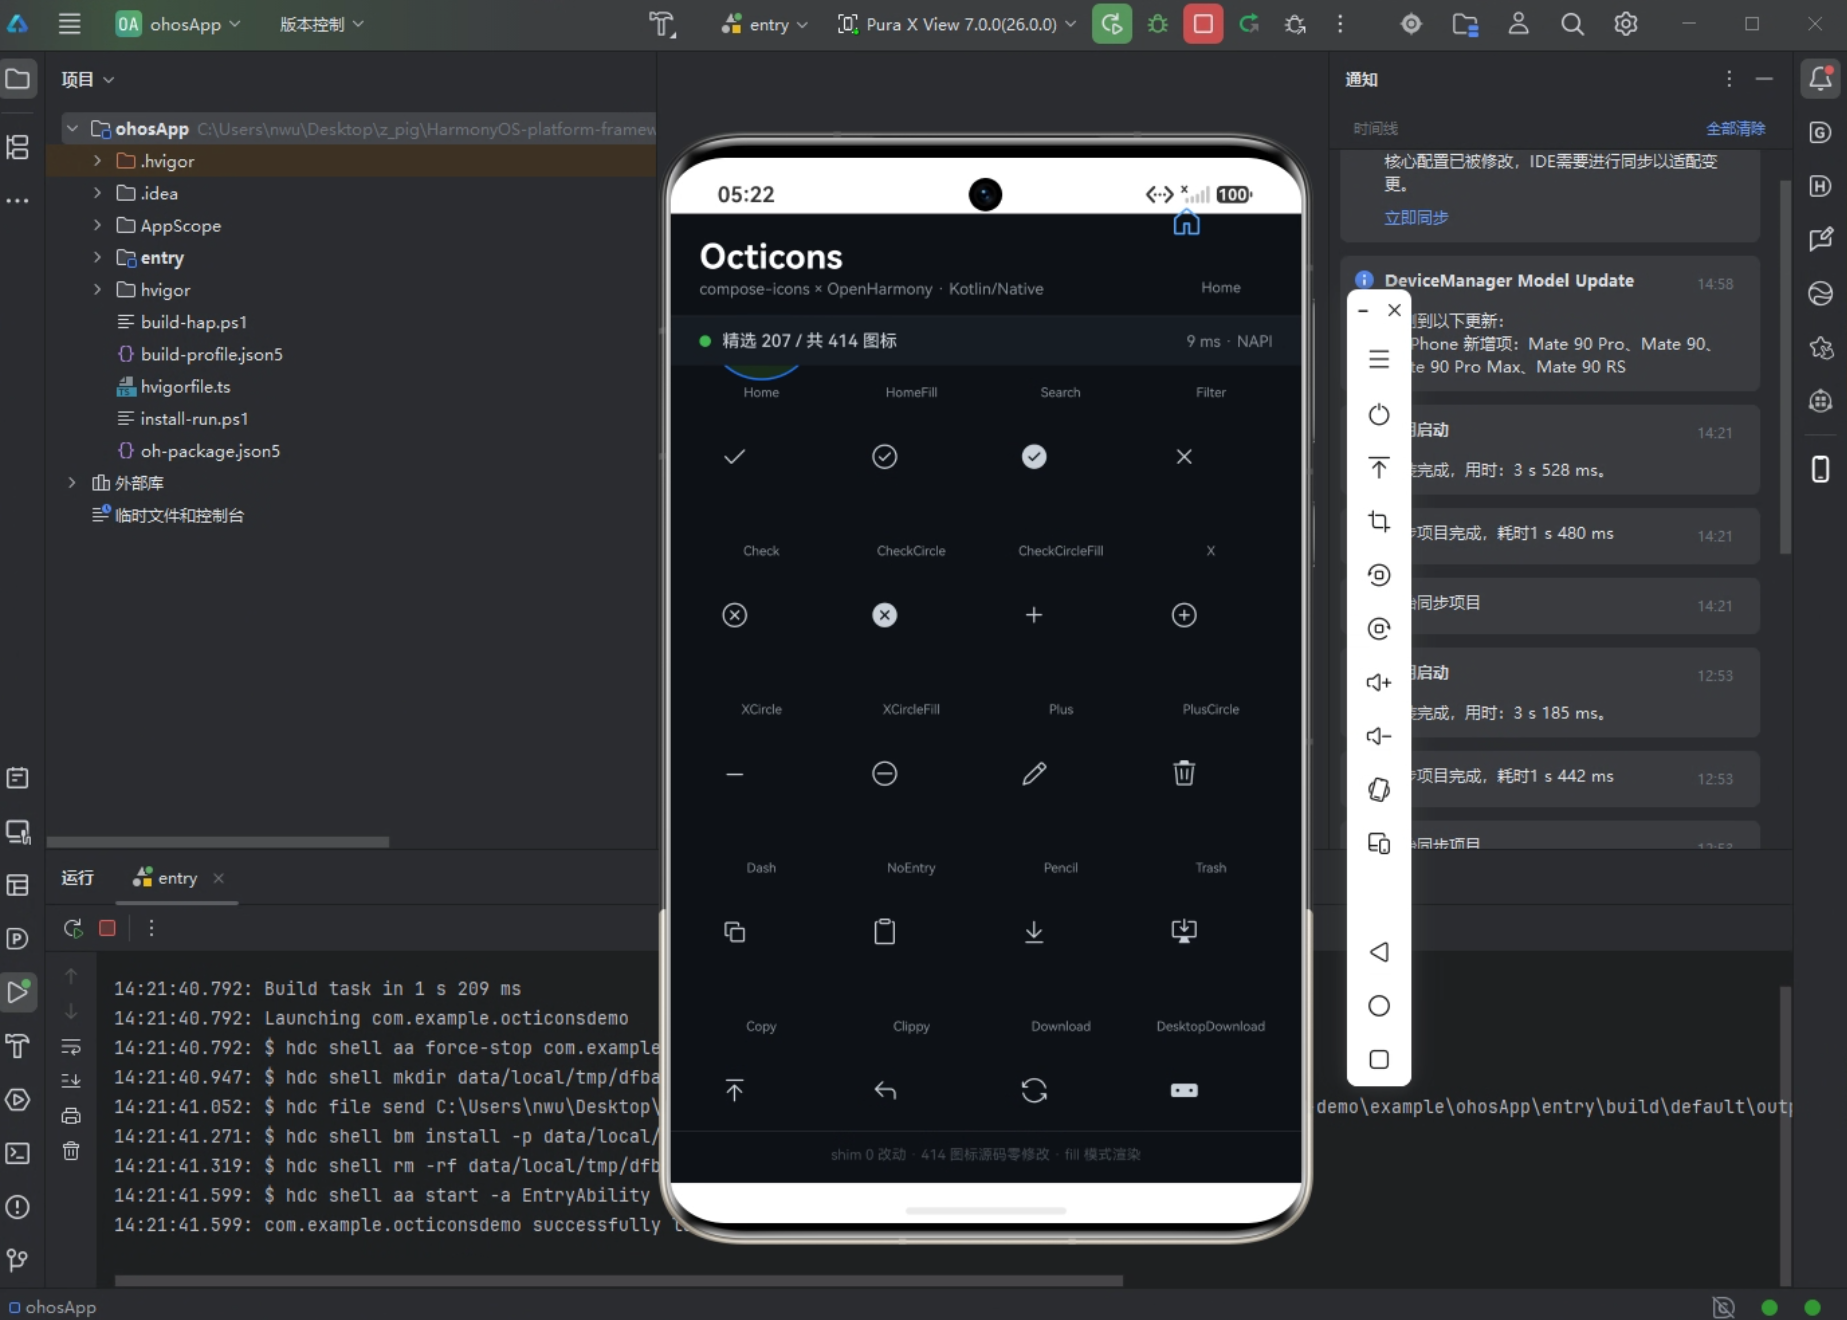This screenshot has width=1847, height=1320.
Task: Click the 立即同步 link
Action: pyautogui.click(x=1415, y=217)
